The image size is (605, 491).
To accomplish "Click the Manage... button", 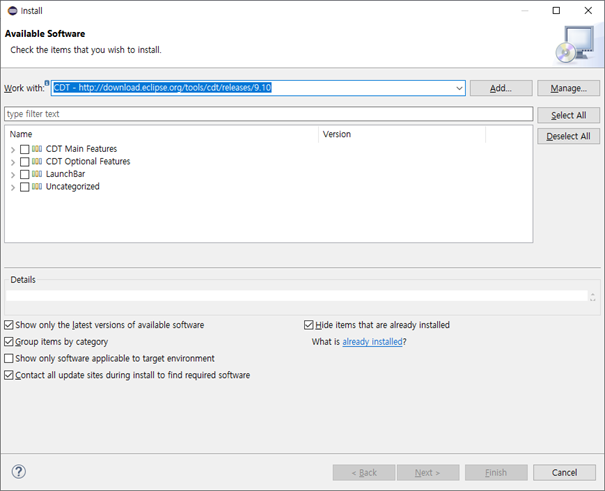I will 568,88.
